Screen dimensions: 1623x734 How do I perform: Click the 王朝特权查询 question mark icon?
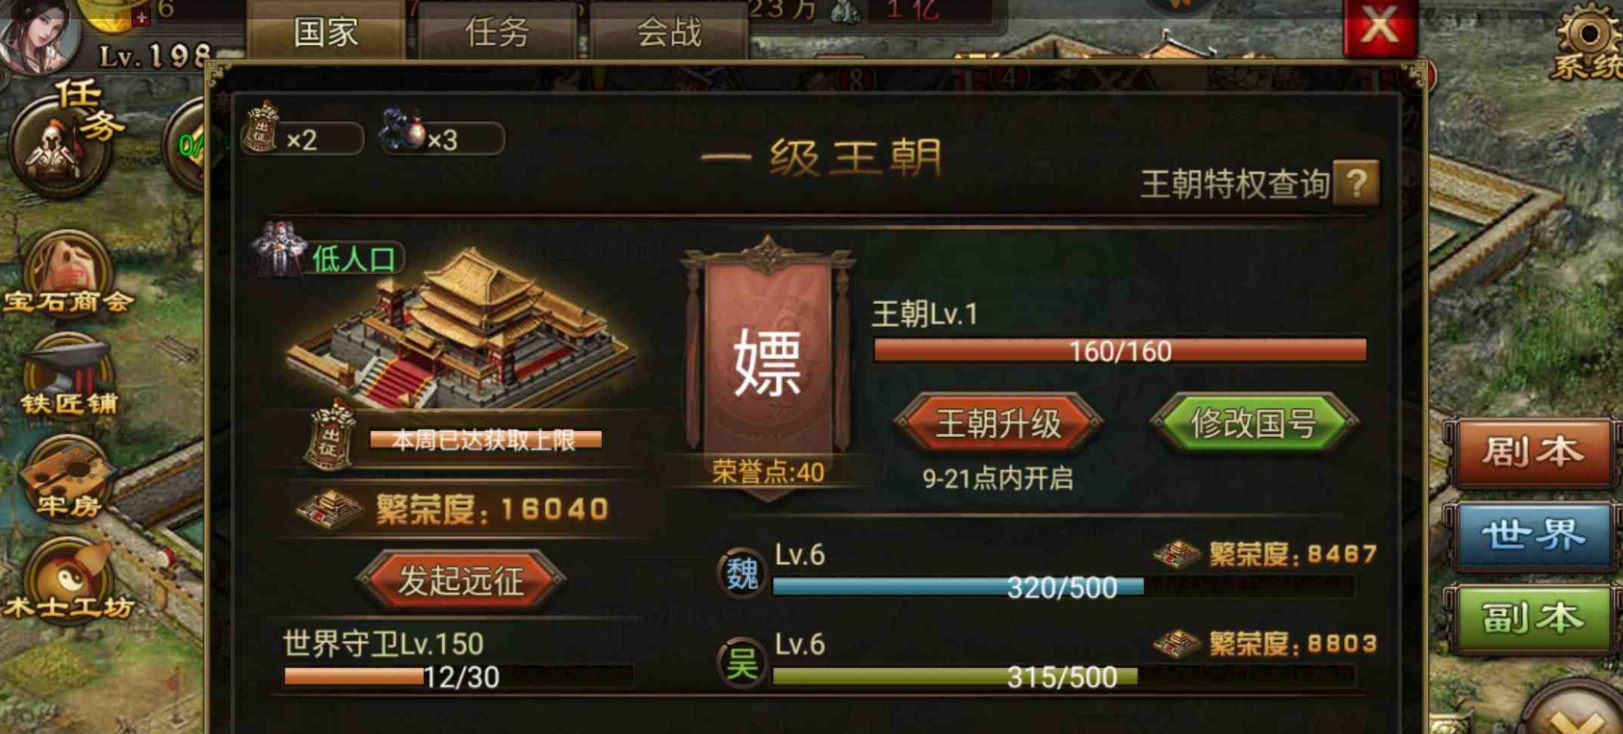point(1356,184)
